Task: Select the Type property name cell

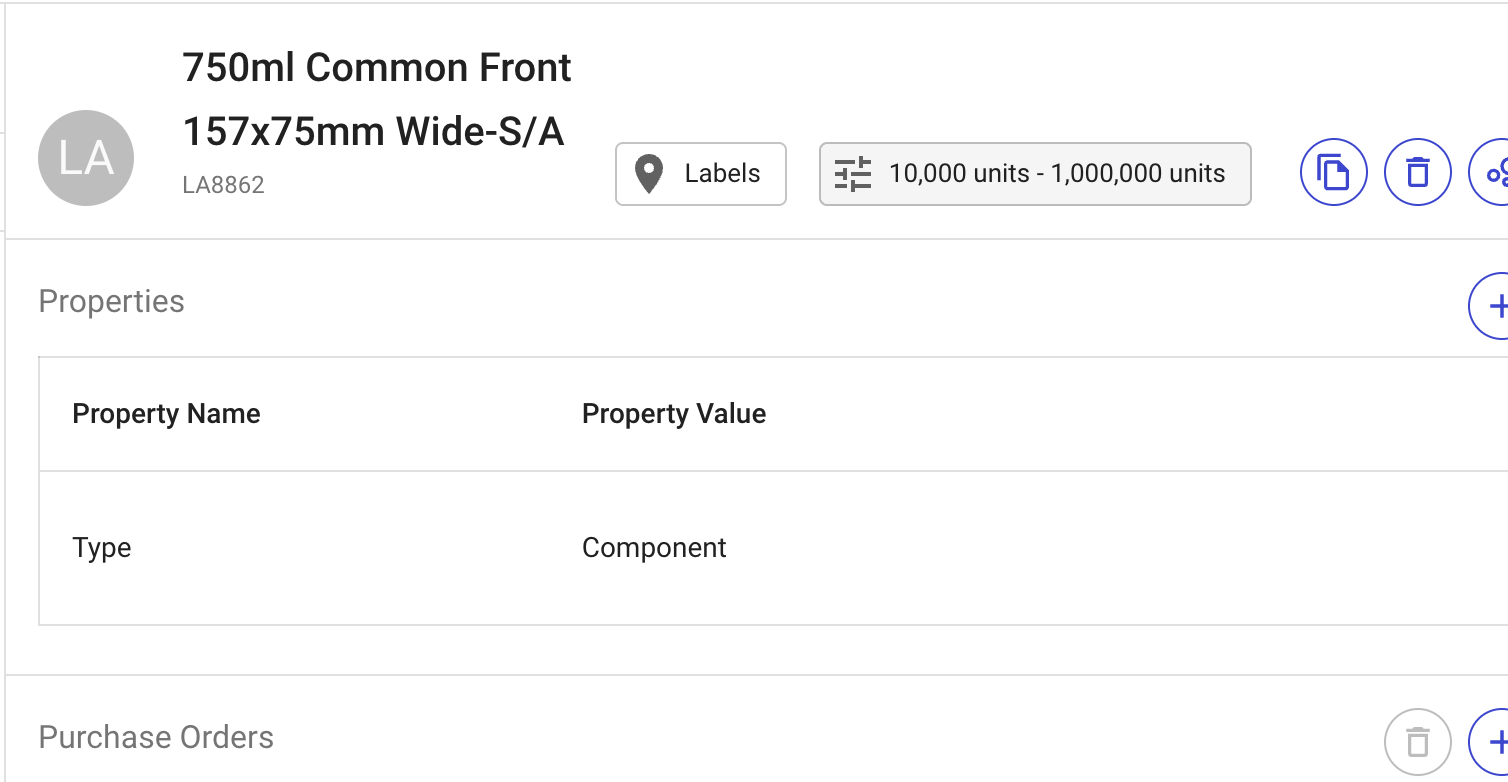Action: pyautogui.click(x=102, y=548)
